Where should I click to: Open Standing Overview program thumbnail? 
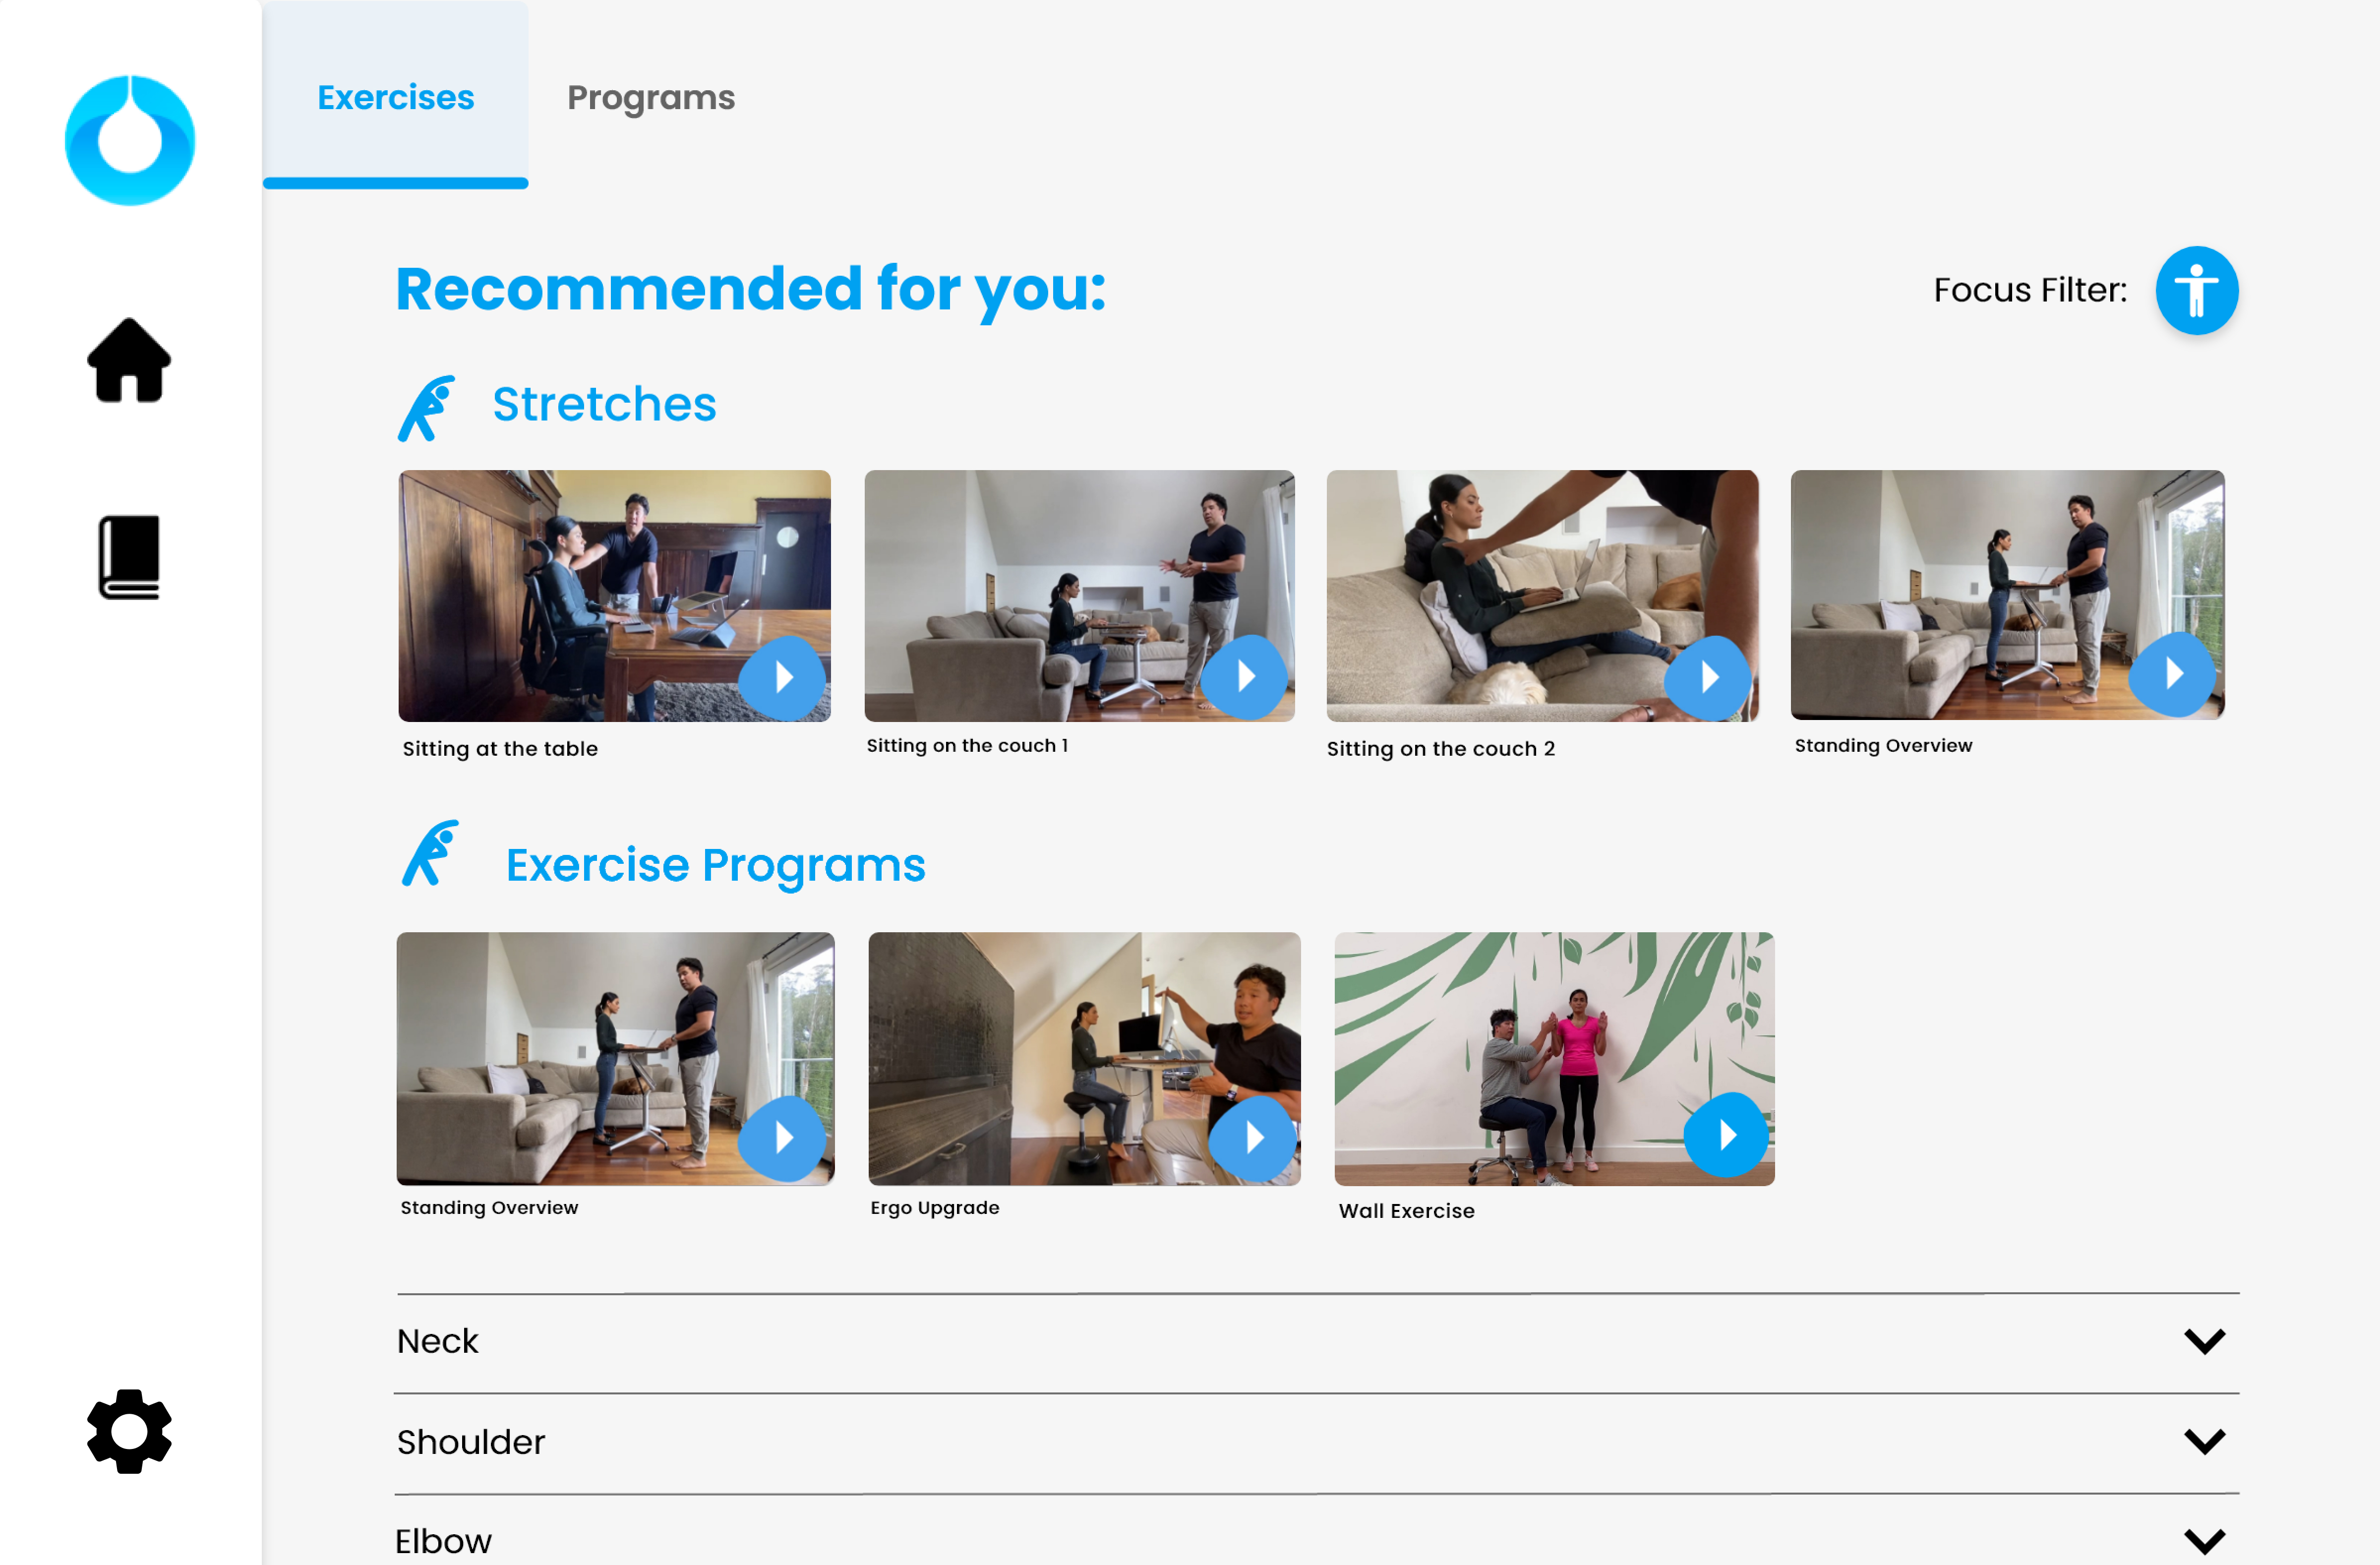point(615,1059)
